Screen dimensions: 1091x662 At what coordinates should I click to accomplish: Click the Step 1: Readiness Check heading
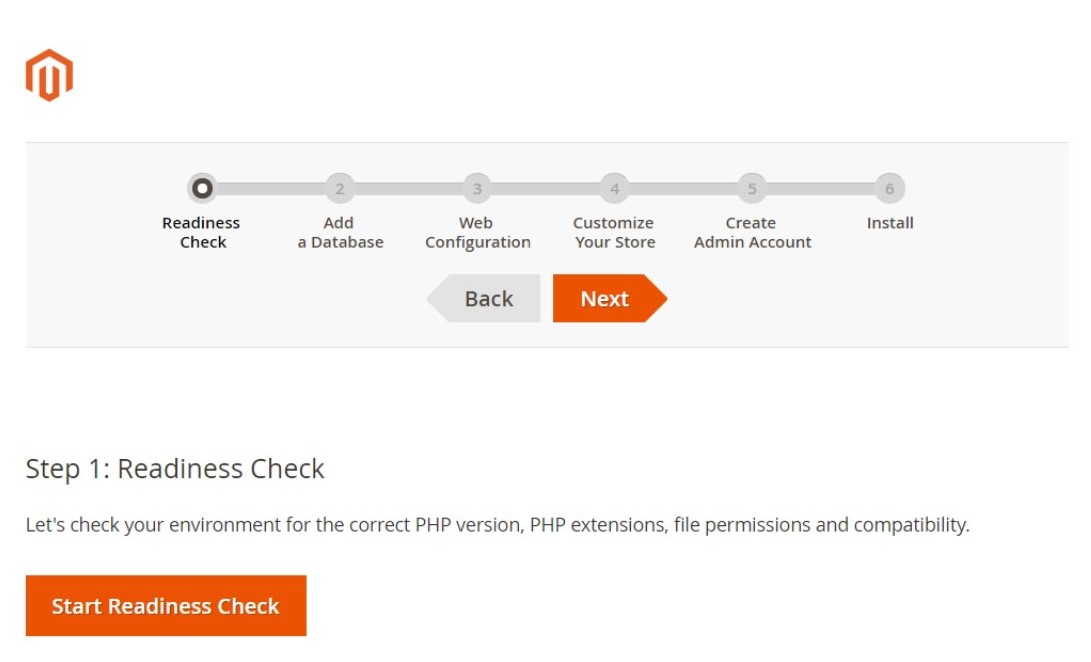(x=175, y=469)
